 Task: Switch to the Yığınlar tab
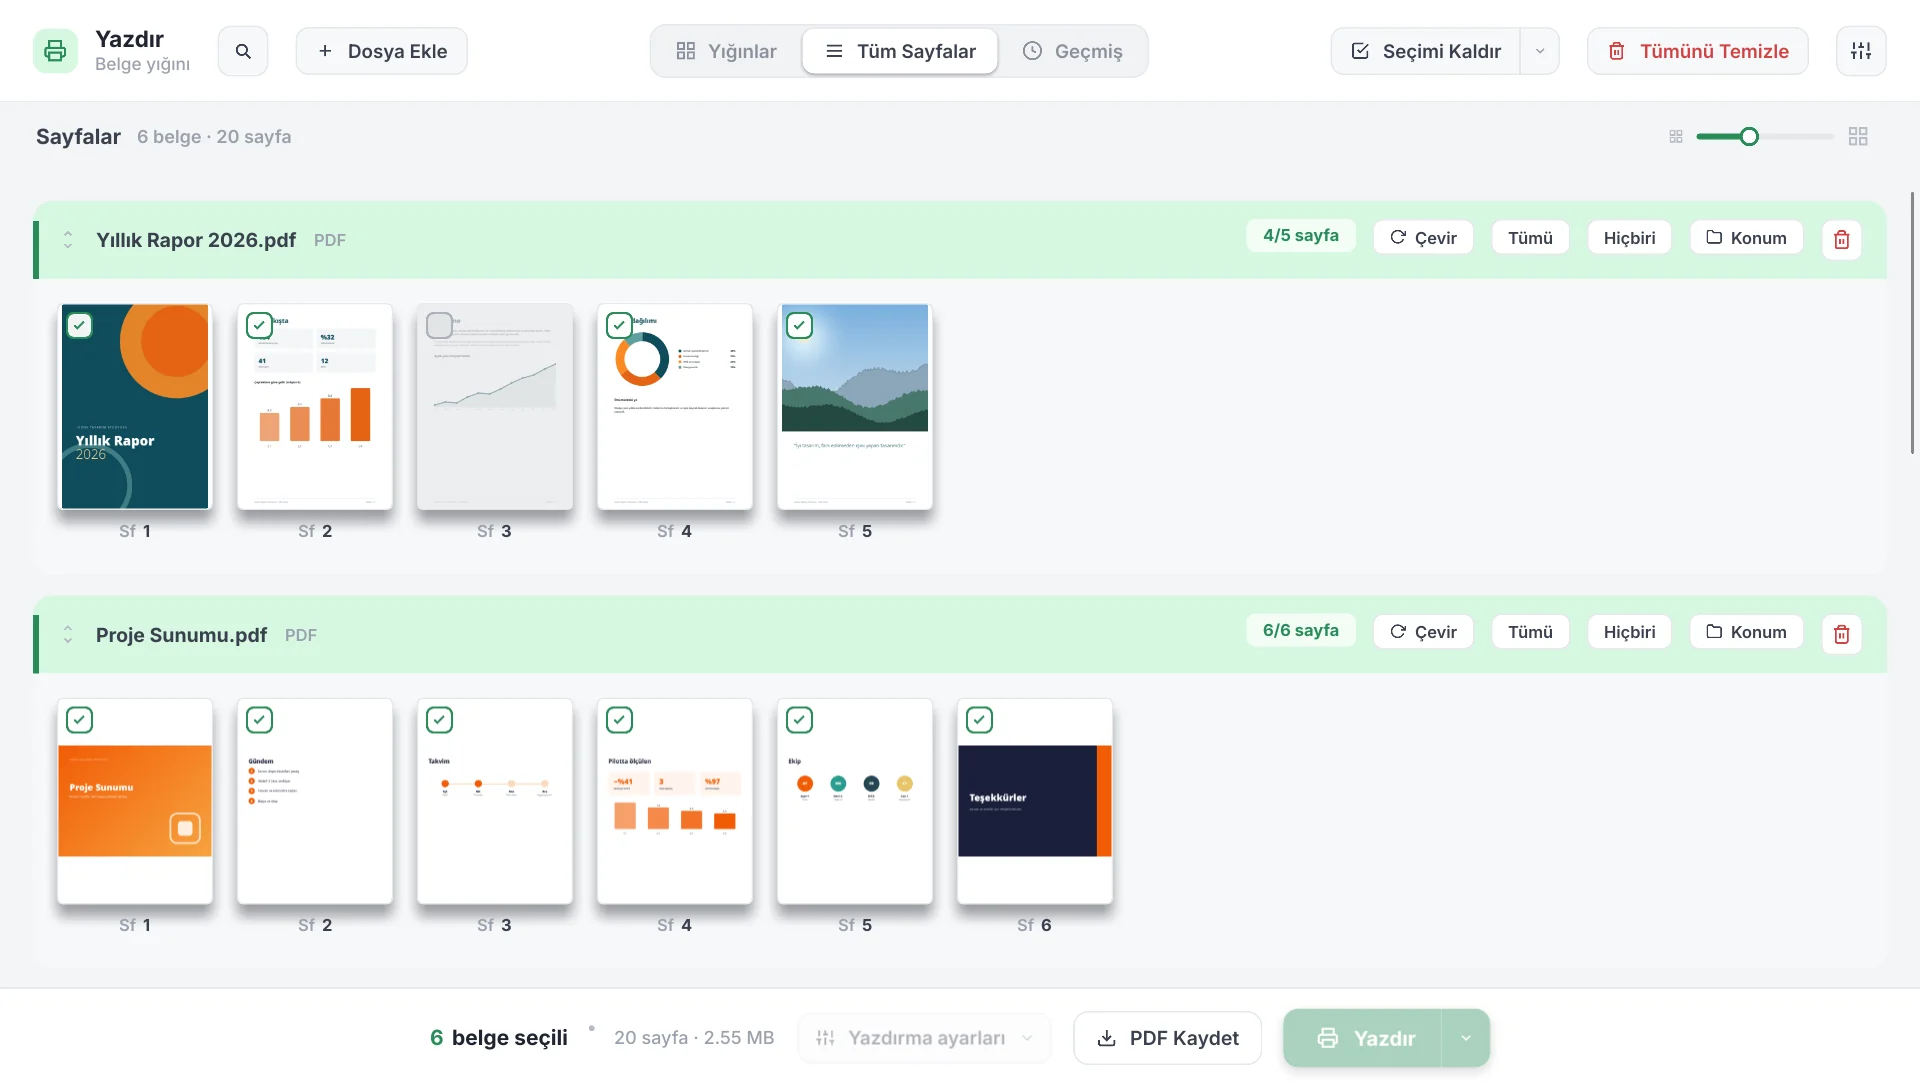(x=727, y=51)
